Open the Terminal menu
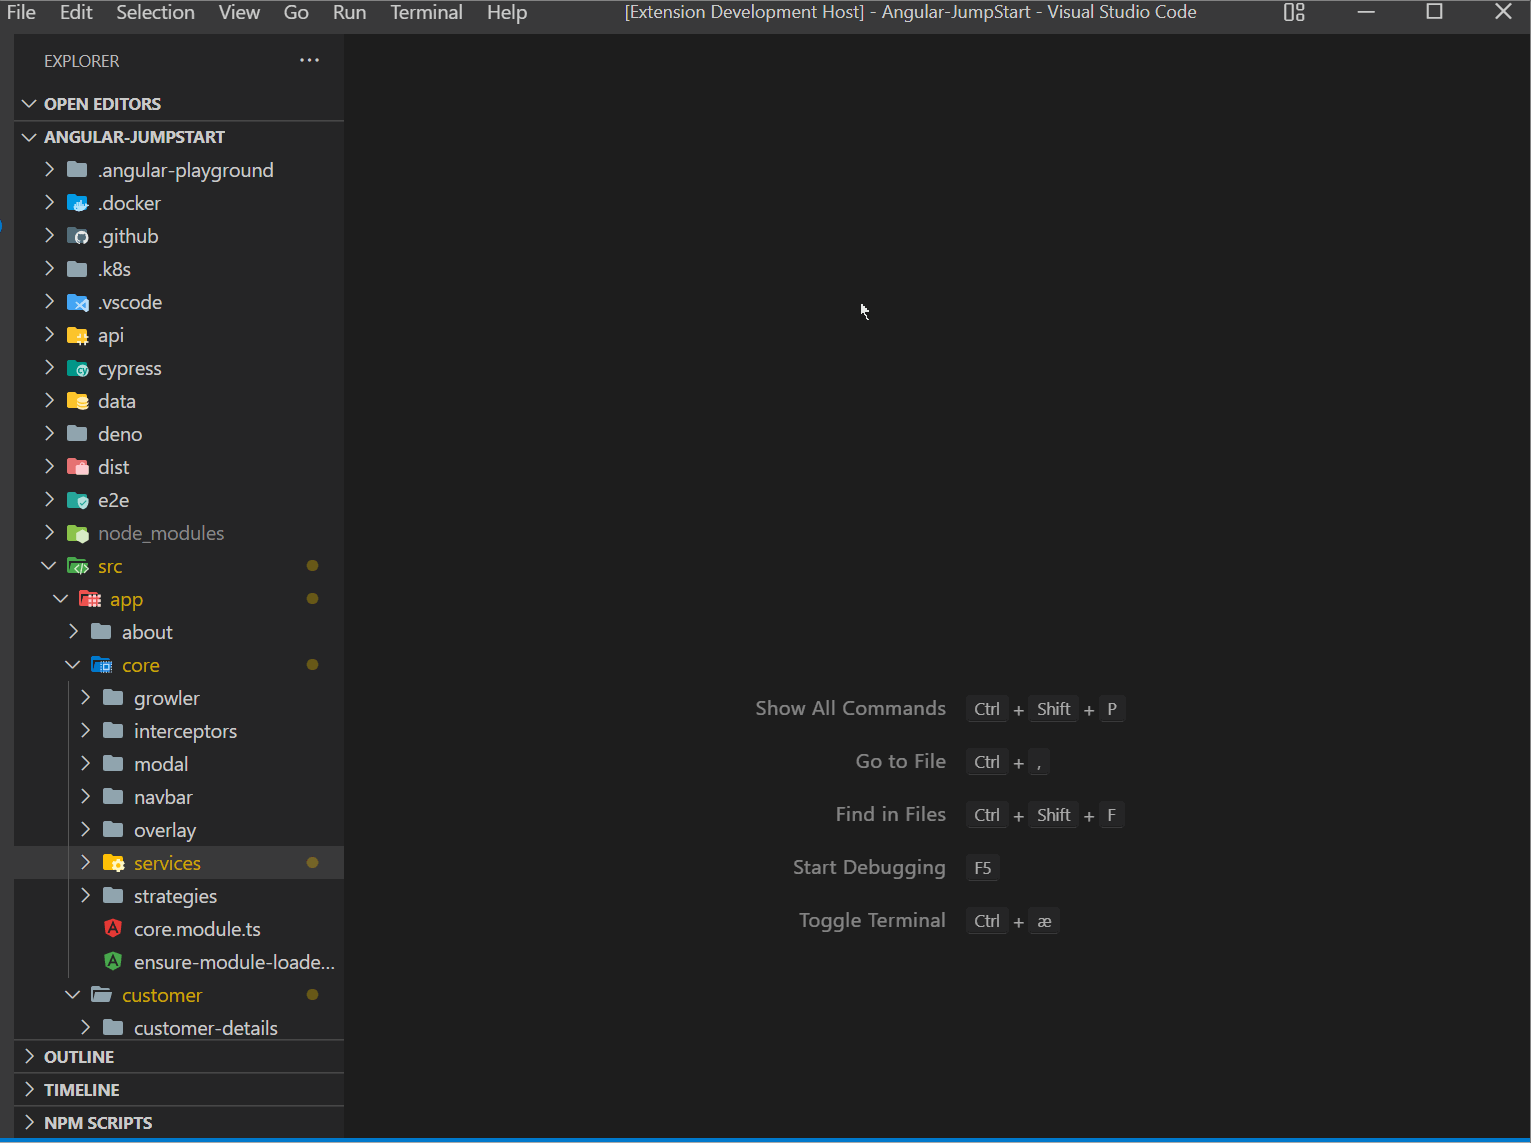The width and height of the screenshot is (1531, 1143). [x=427, y=12]
